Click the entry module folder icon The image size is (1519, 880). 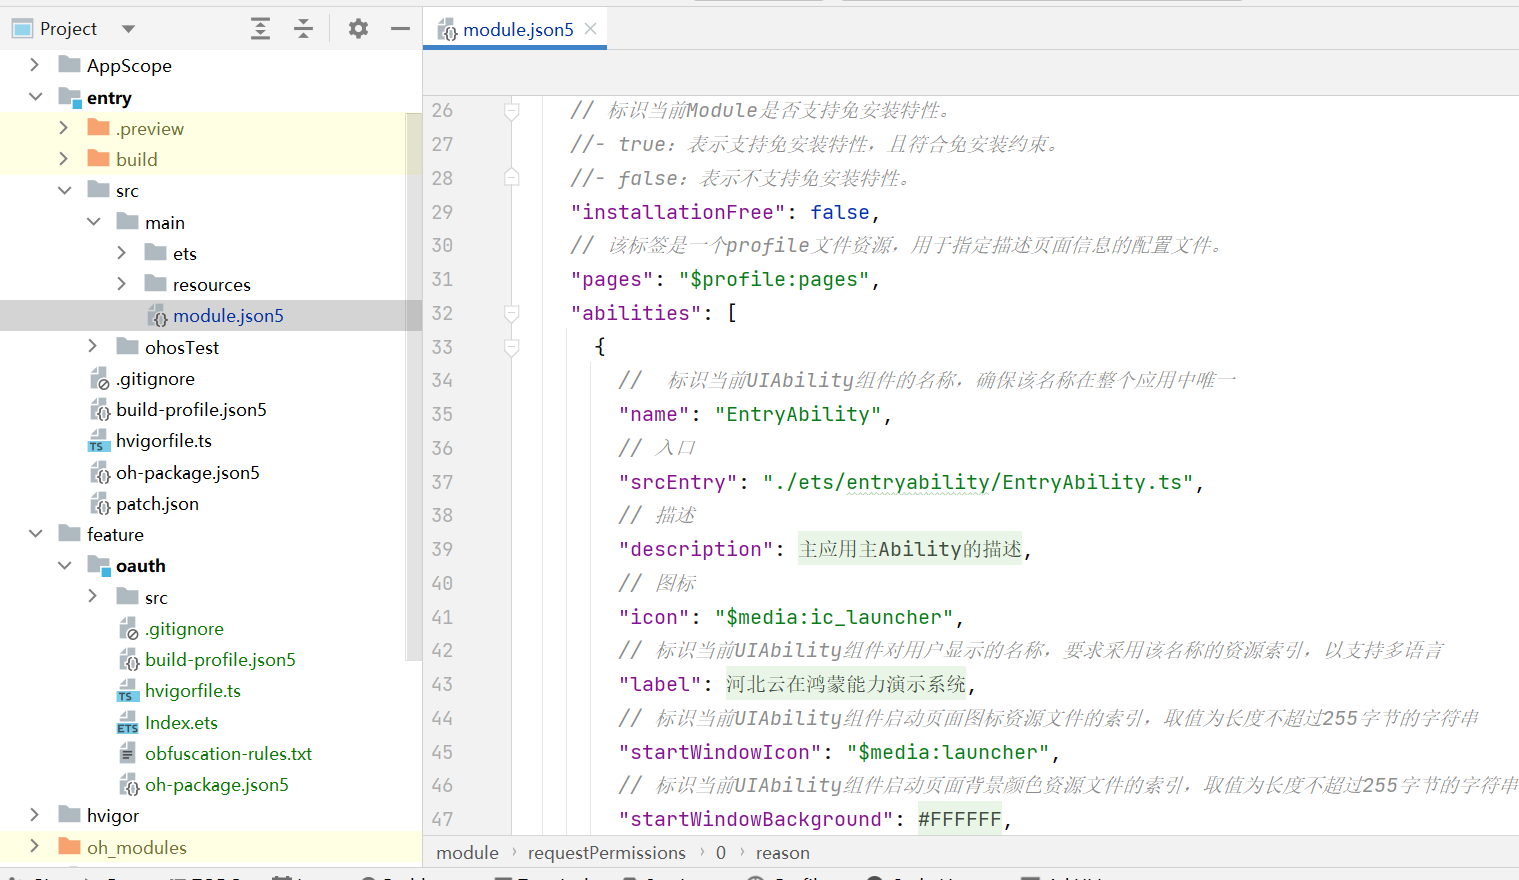69,97
